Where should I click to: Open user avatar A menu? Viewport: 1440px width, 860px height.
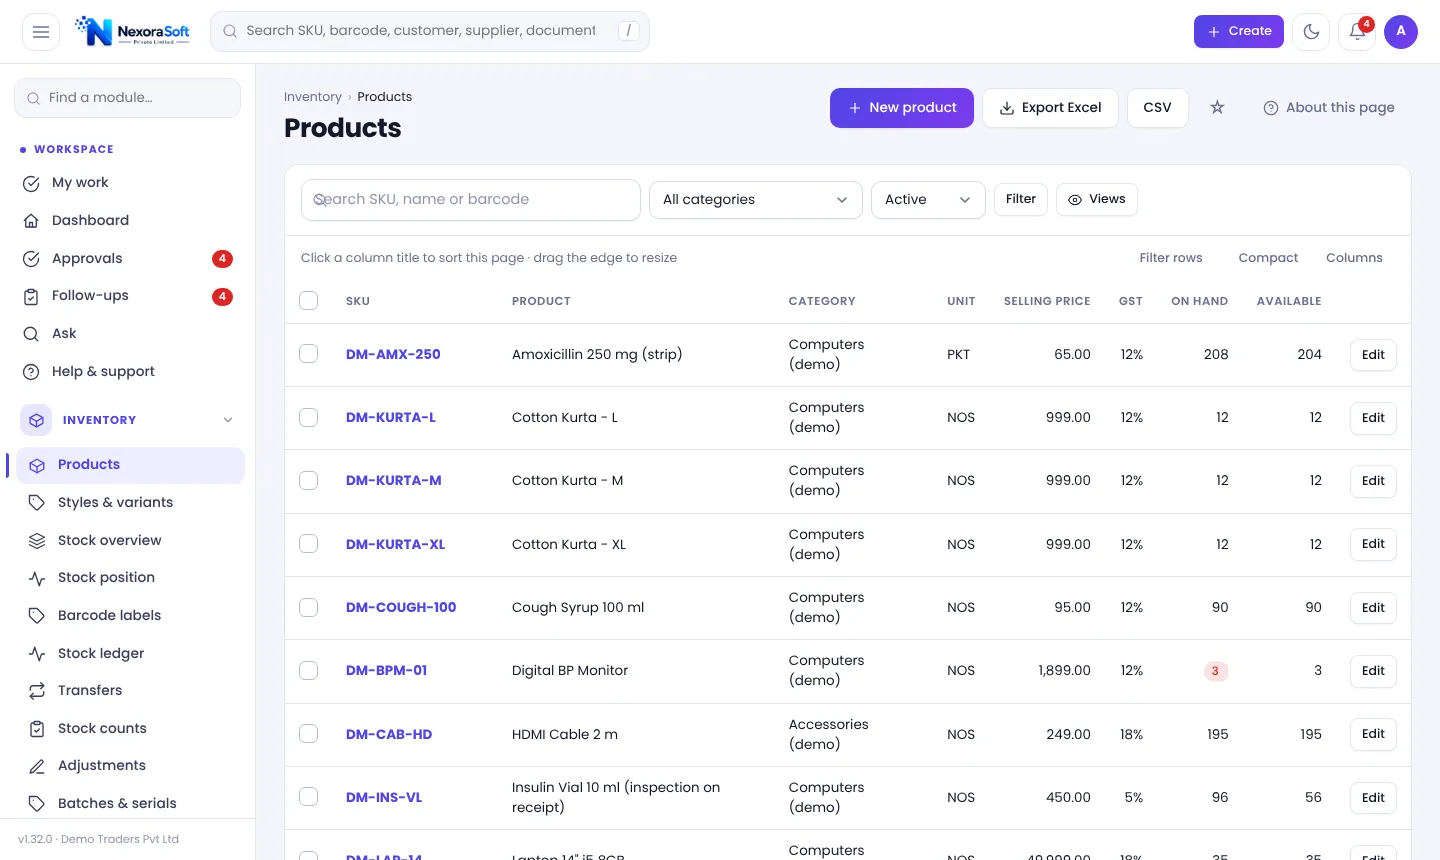1401,32
